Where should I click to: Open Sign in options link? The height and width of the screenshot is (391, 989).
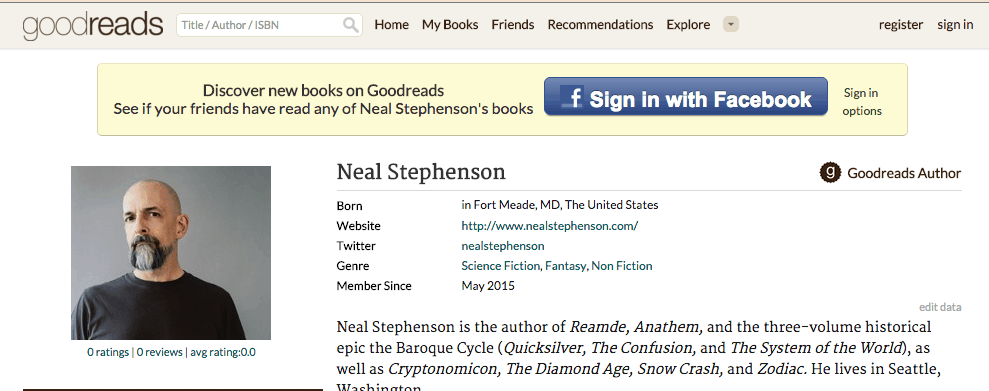click(x=862, y=102)
